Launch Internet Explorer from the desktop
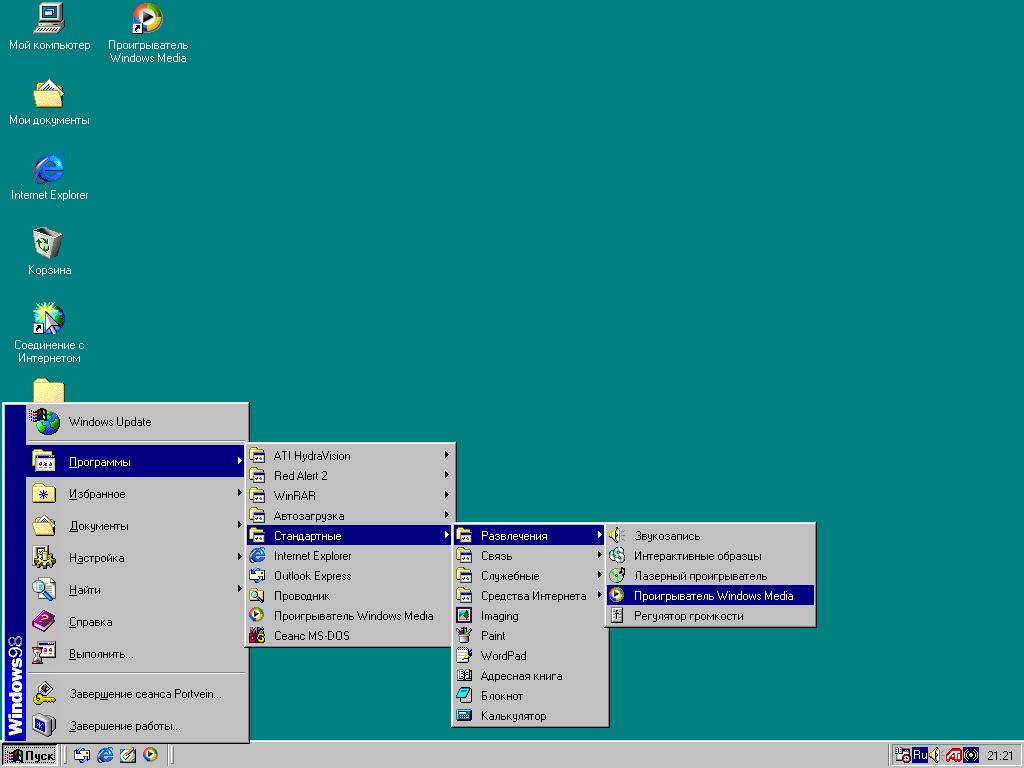Viewport: 1024px width, 768px height. [x=49, y=177]
